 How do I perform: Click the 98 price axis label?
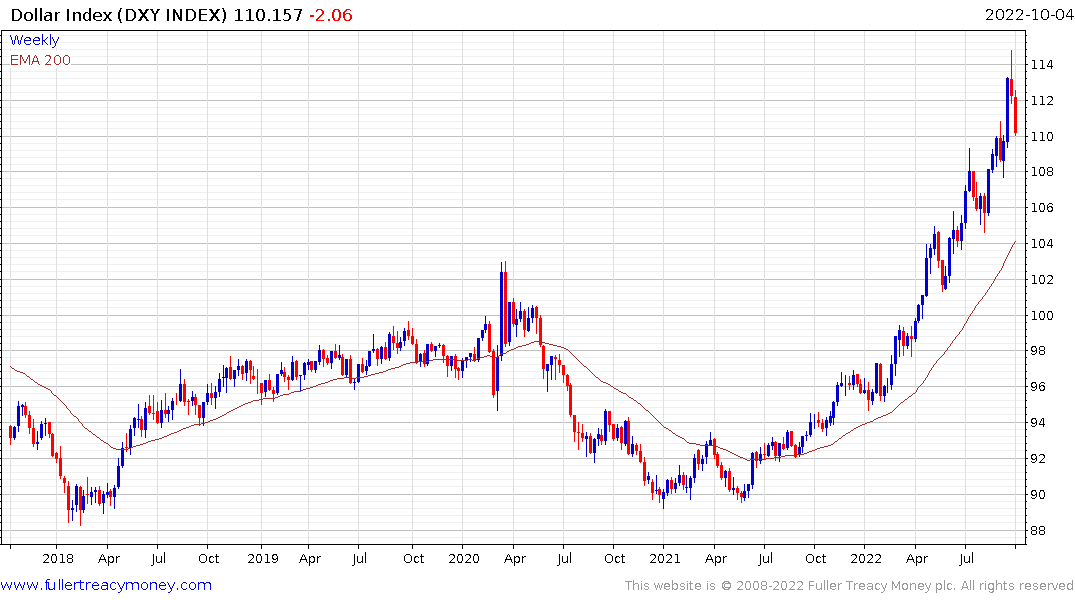coord(1038,351)
